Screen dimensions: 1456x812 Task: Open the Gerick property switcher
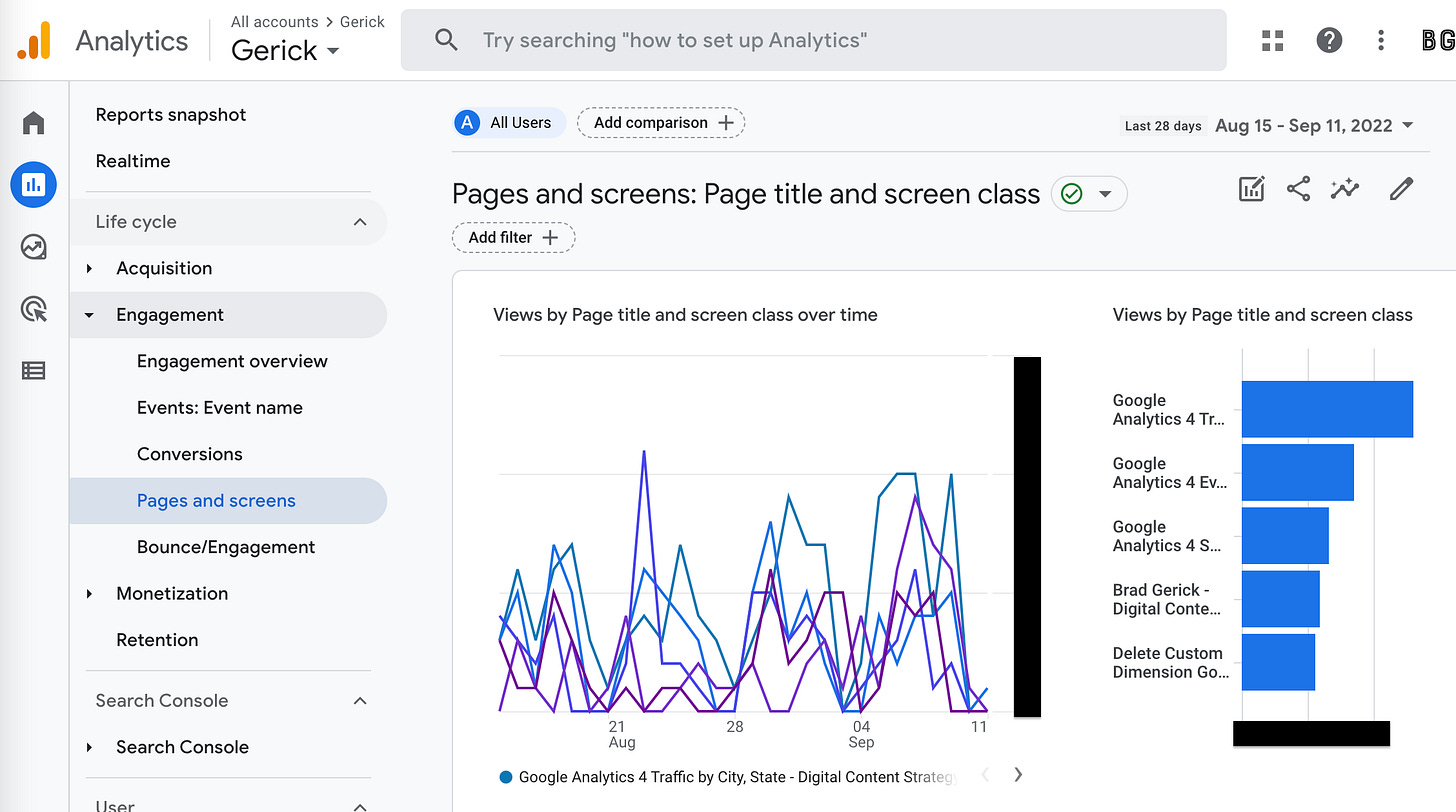(283, 50)
